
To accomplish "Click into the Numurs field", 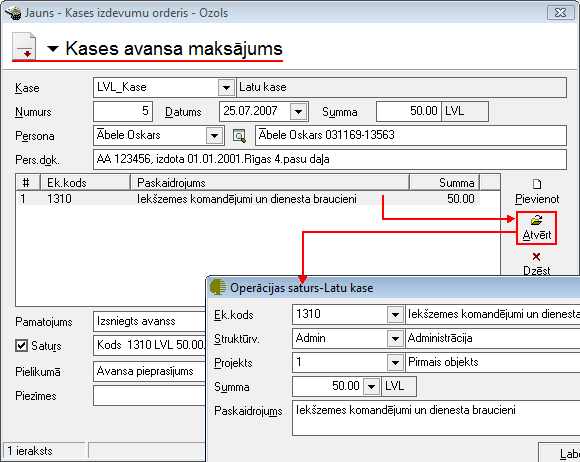I will (x=123, y=111).
